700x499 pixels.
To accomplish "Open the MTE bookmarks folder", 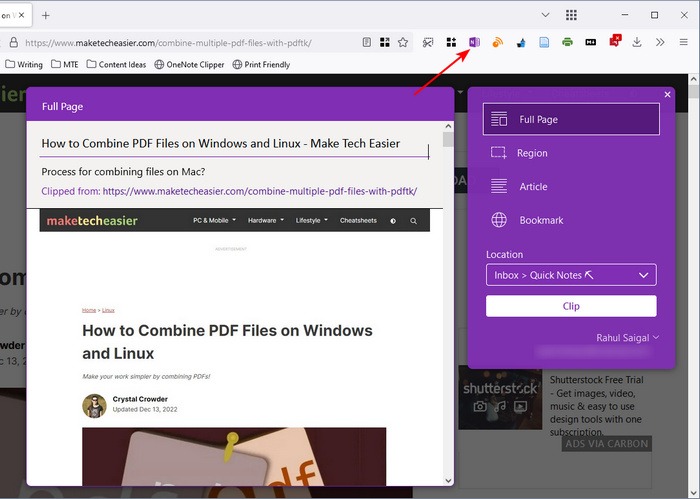I will coord(65,65).
